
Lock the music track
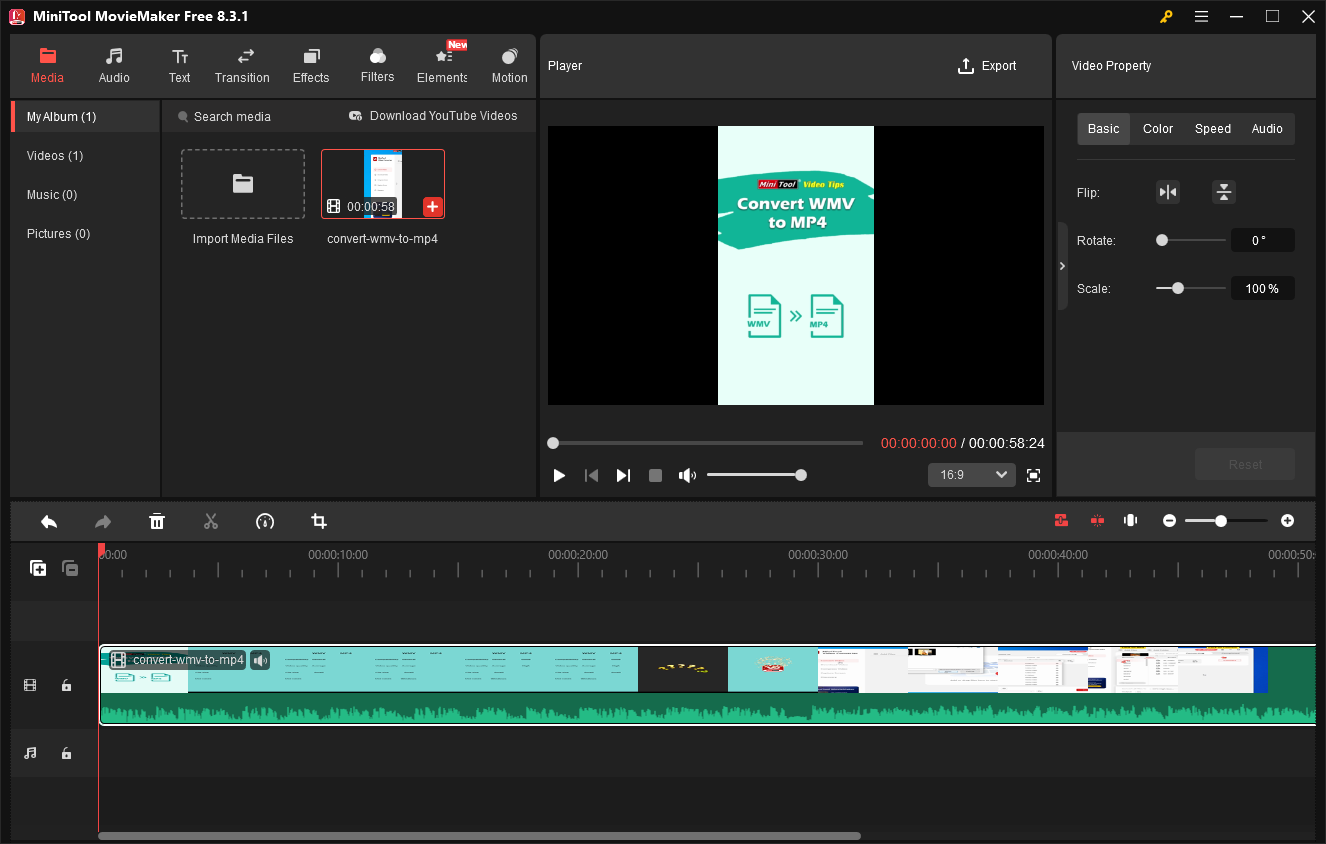[66, 753]
